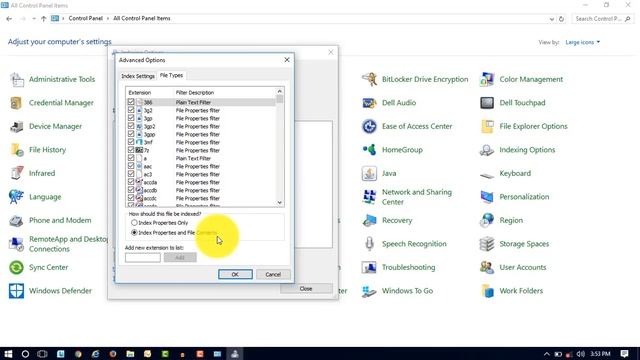
Task: Uncheck the 3g2 extension checkbox
Action: (x=131, y=110)
